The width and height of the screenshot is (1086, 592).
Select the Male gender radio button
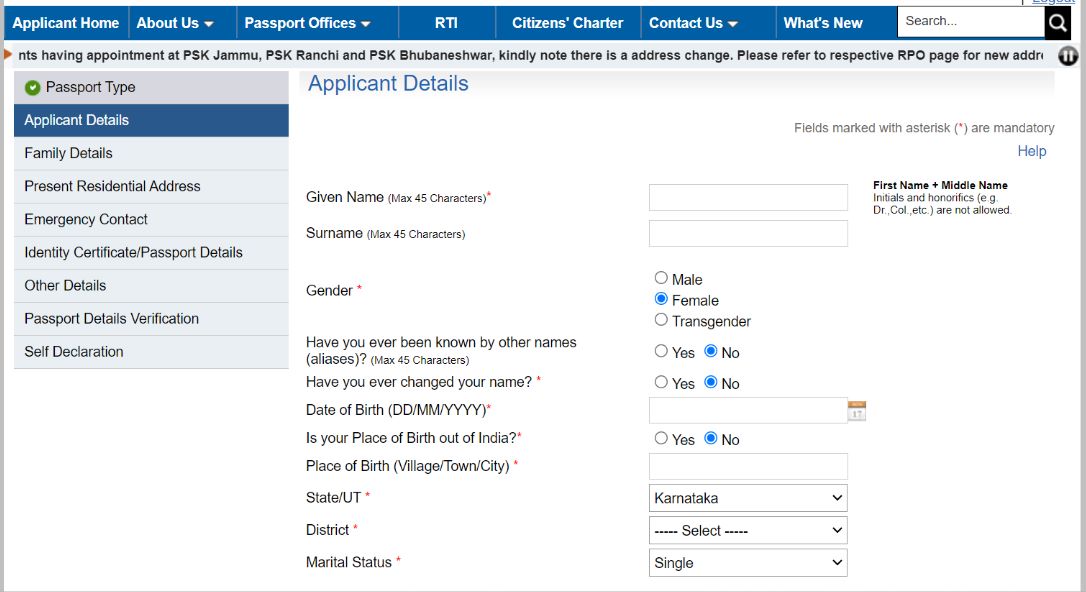click(x=661, y=278)
